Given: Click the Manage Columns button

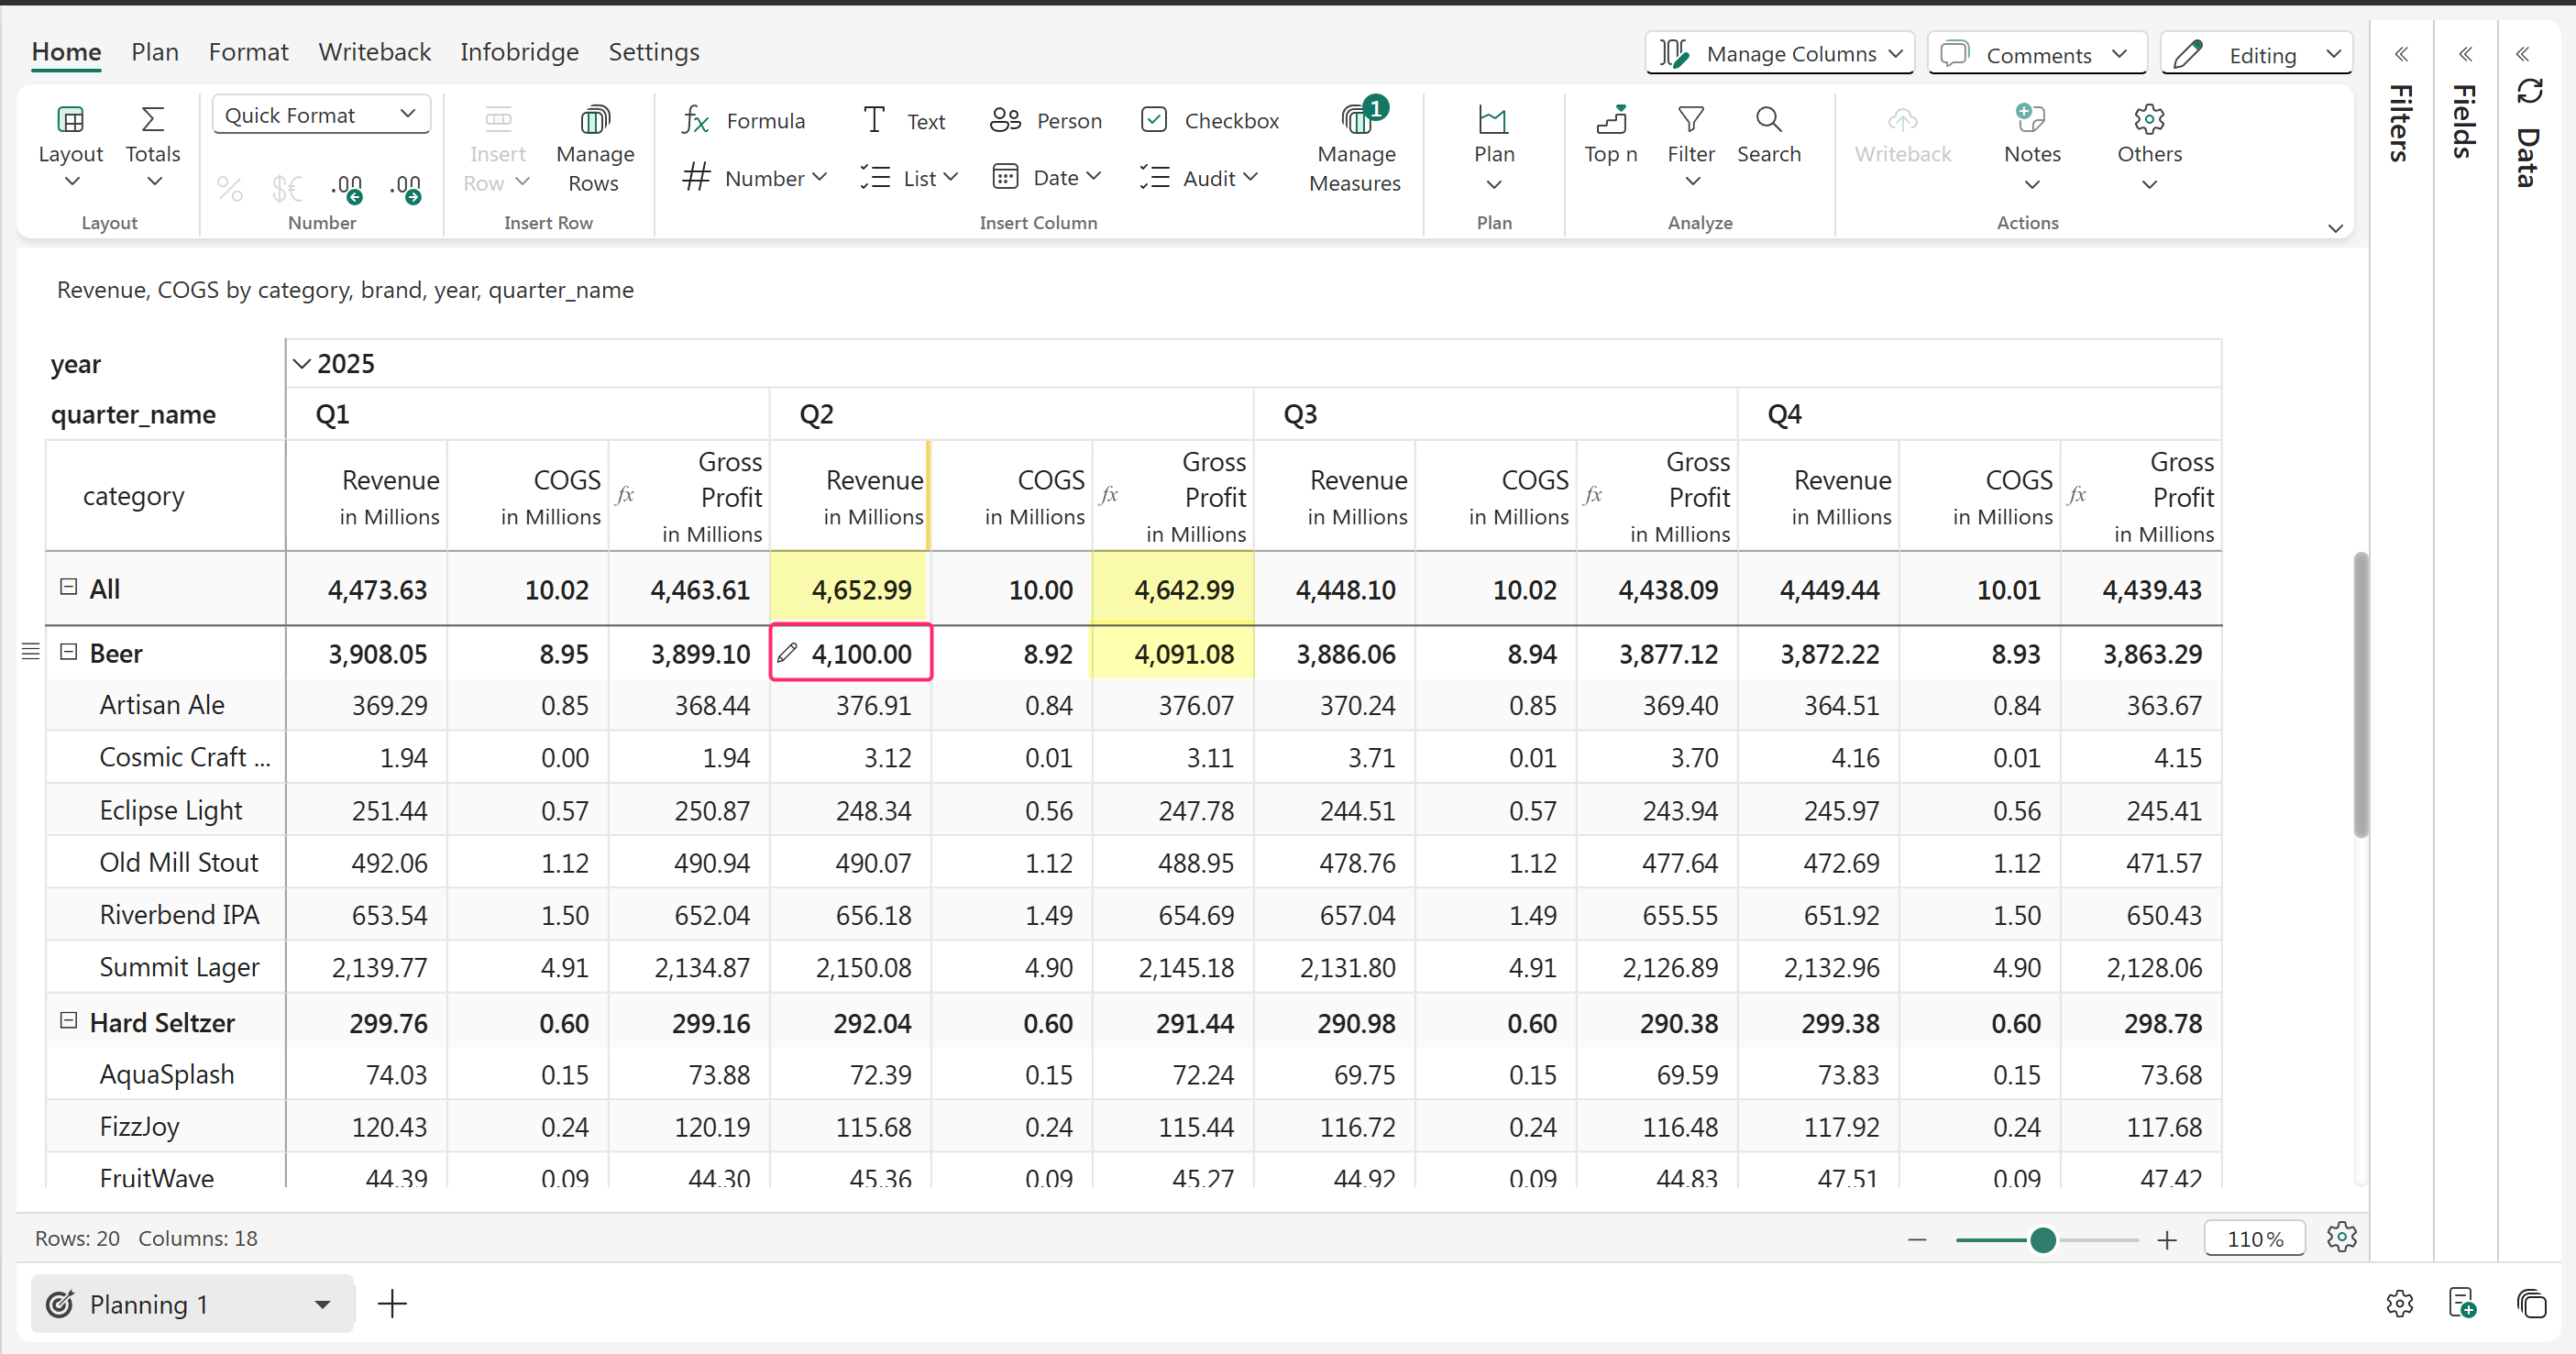Looking at the screenshot, I should (1780, 54).
